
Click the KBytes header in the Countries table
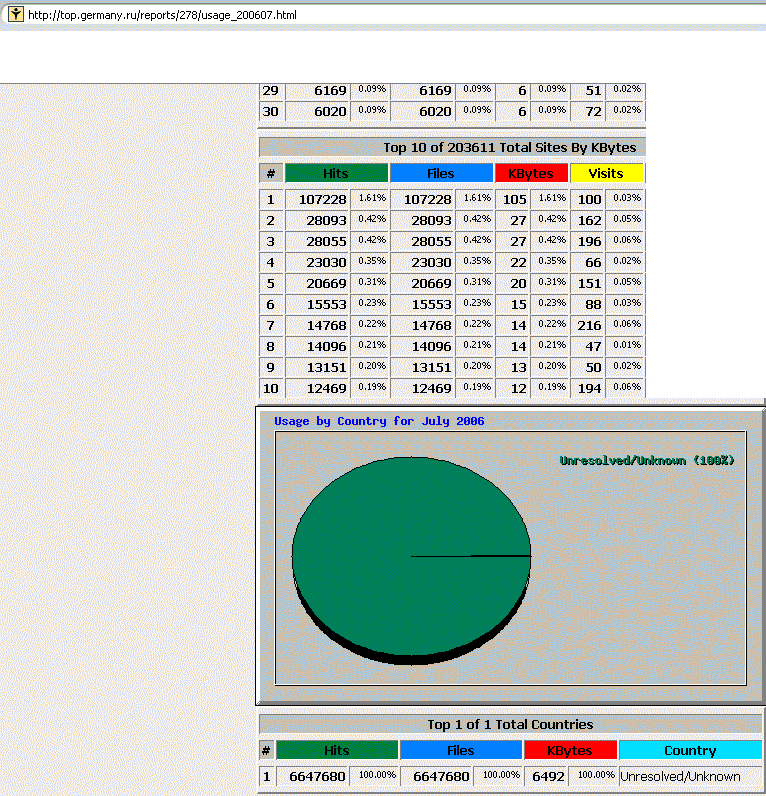[570, 750]
